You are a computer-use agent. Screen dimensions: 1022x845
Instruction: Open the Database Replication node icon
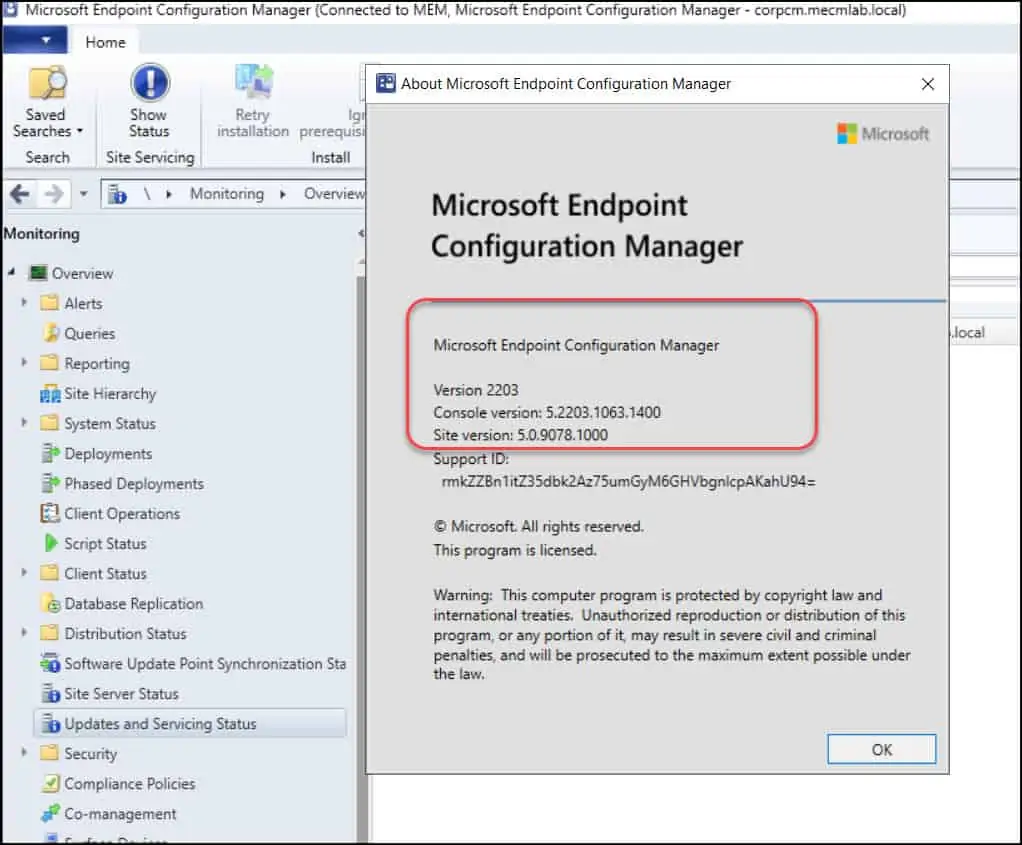coord(50,604)
